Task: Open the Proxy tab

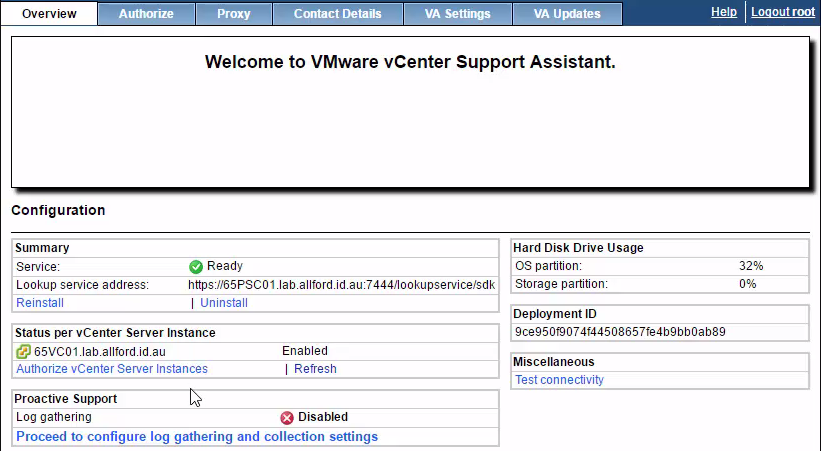Action: tap(234, 14)
